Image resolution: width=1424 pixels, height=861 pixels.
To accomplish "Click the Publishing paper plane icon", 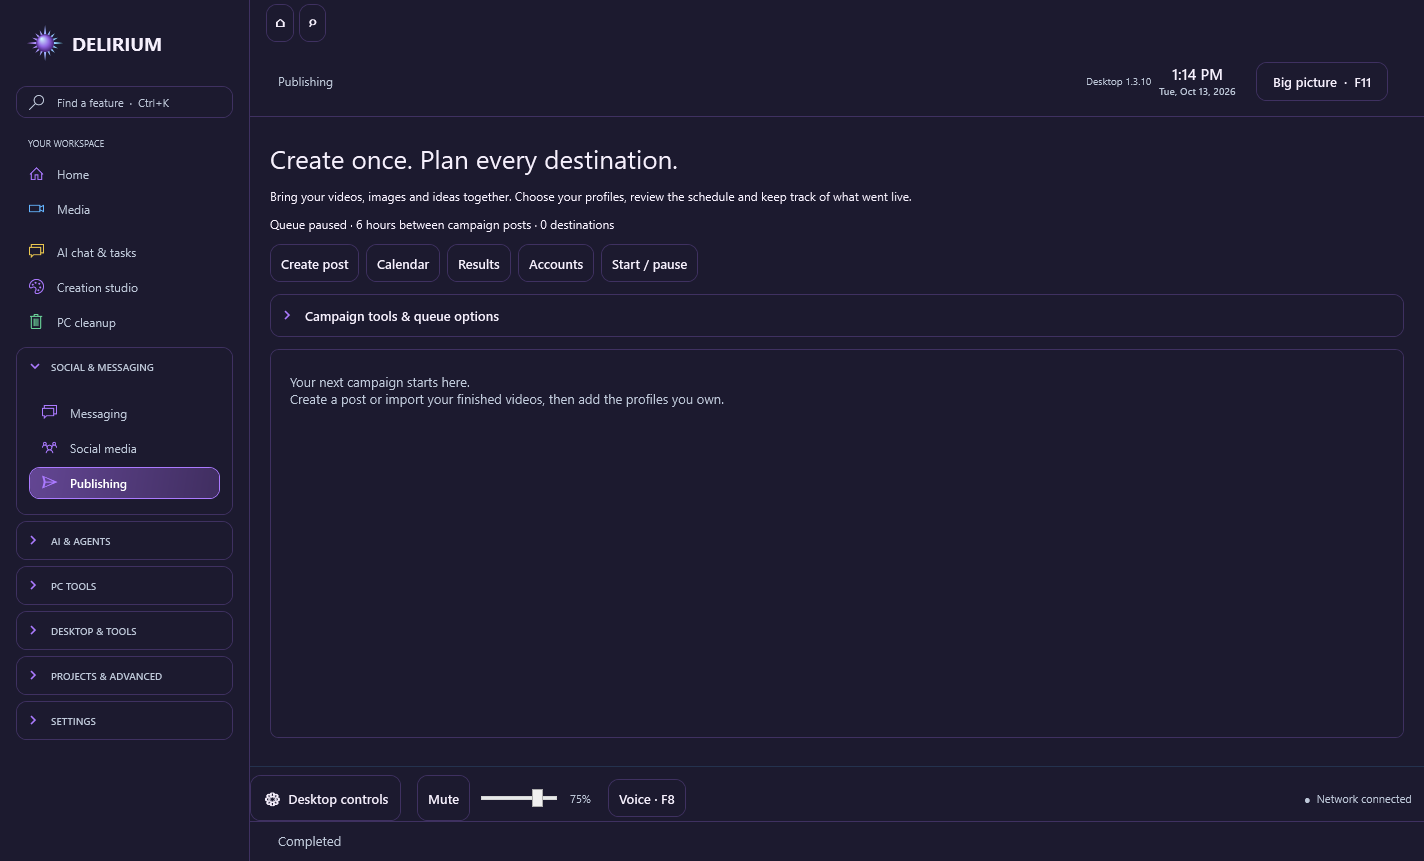I will (49, 483).
